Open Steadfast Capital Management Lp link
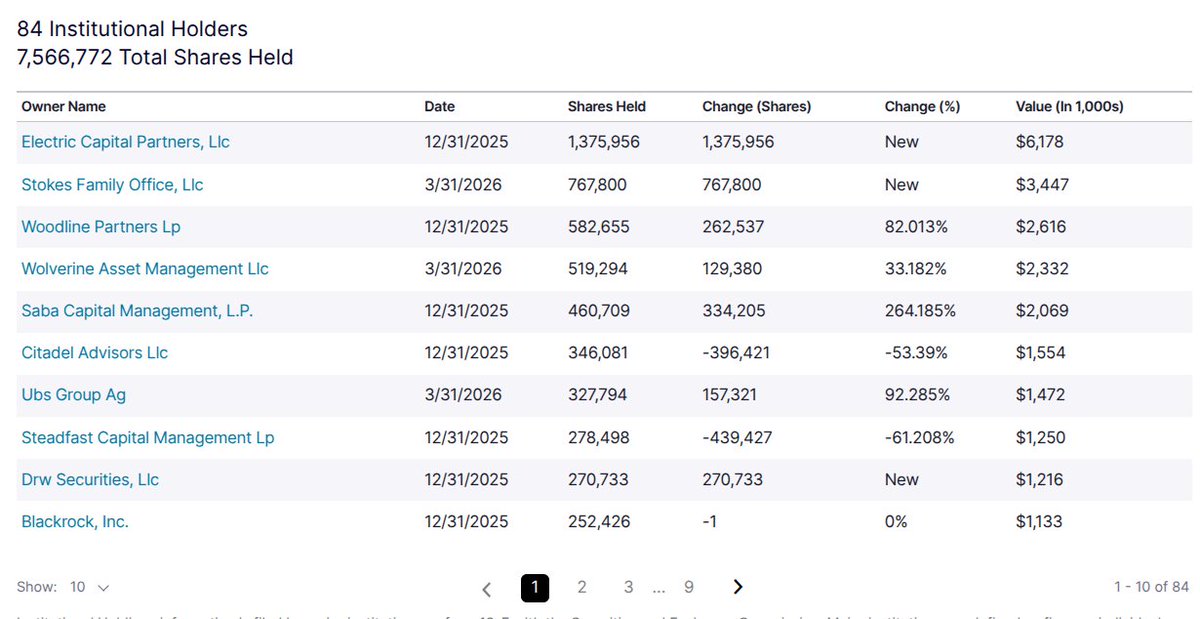The height and width of the screenshot is (619, 1200). [147, 438]
